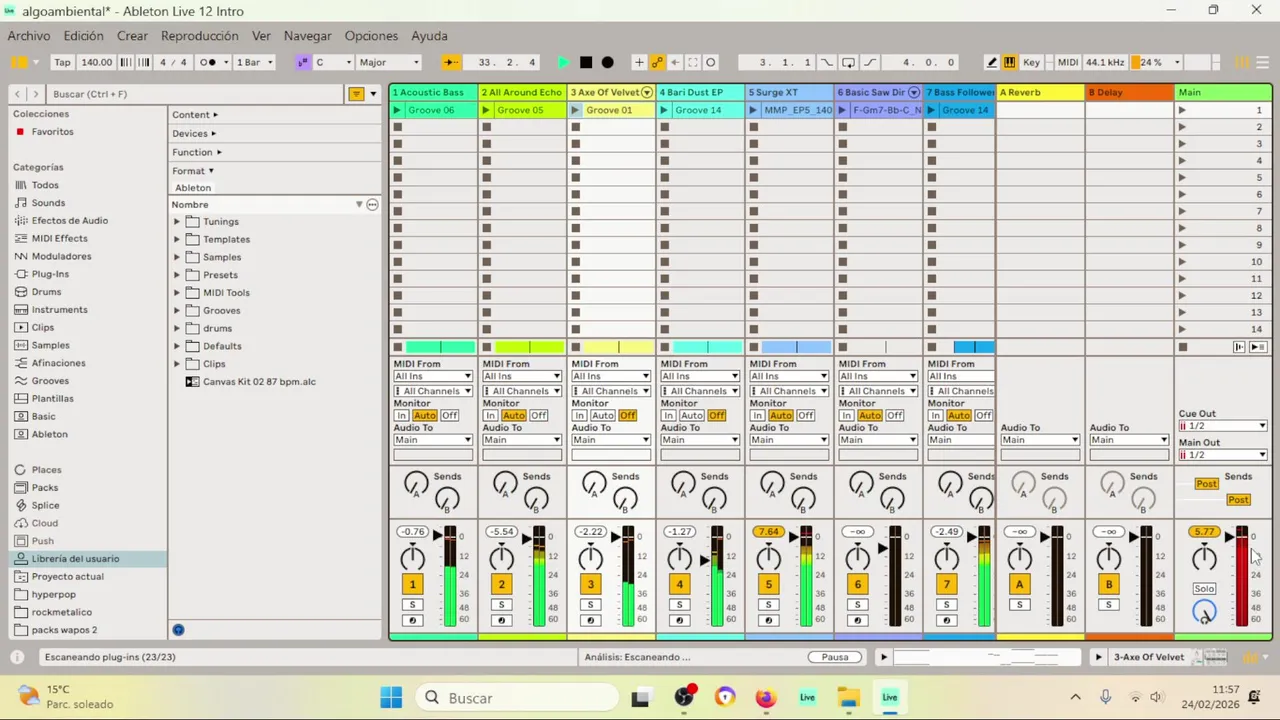Click the Re-enable Automation arrow
Viewport: 1280px width, 720px height.
click(675, 62)
